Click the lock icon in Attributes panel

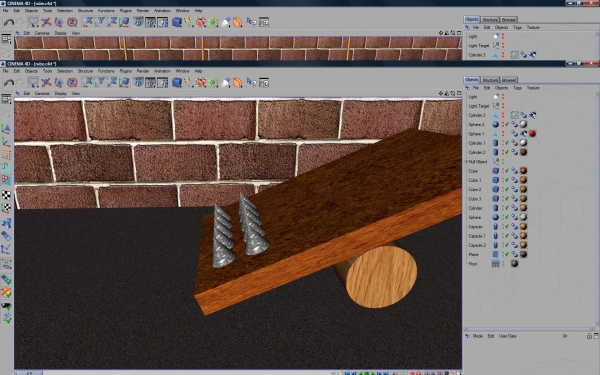[x=589, y=336]
